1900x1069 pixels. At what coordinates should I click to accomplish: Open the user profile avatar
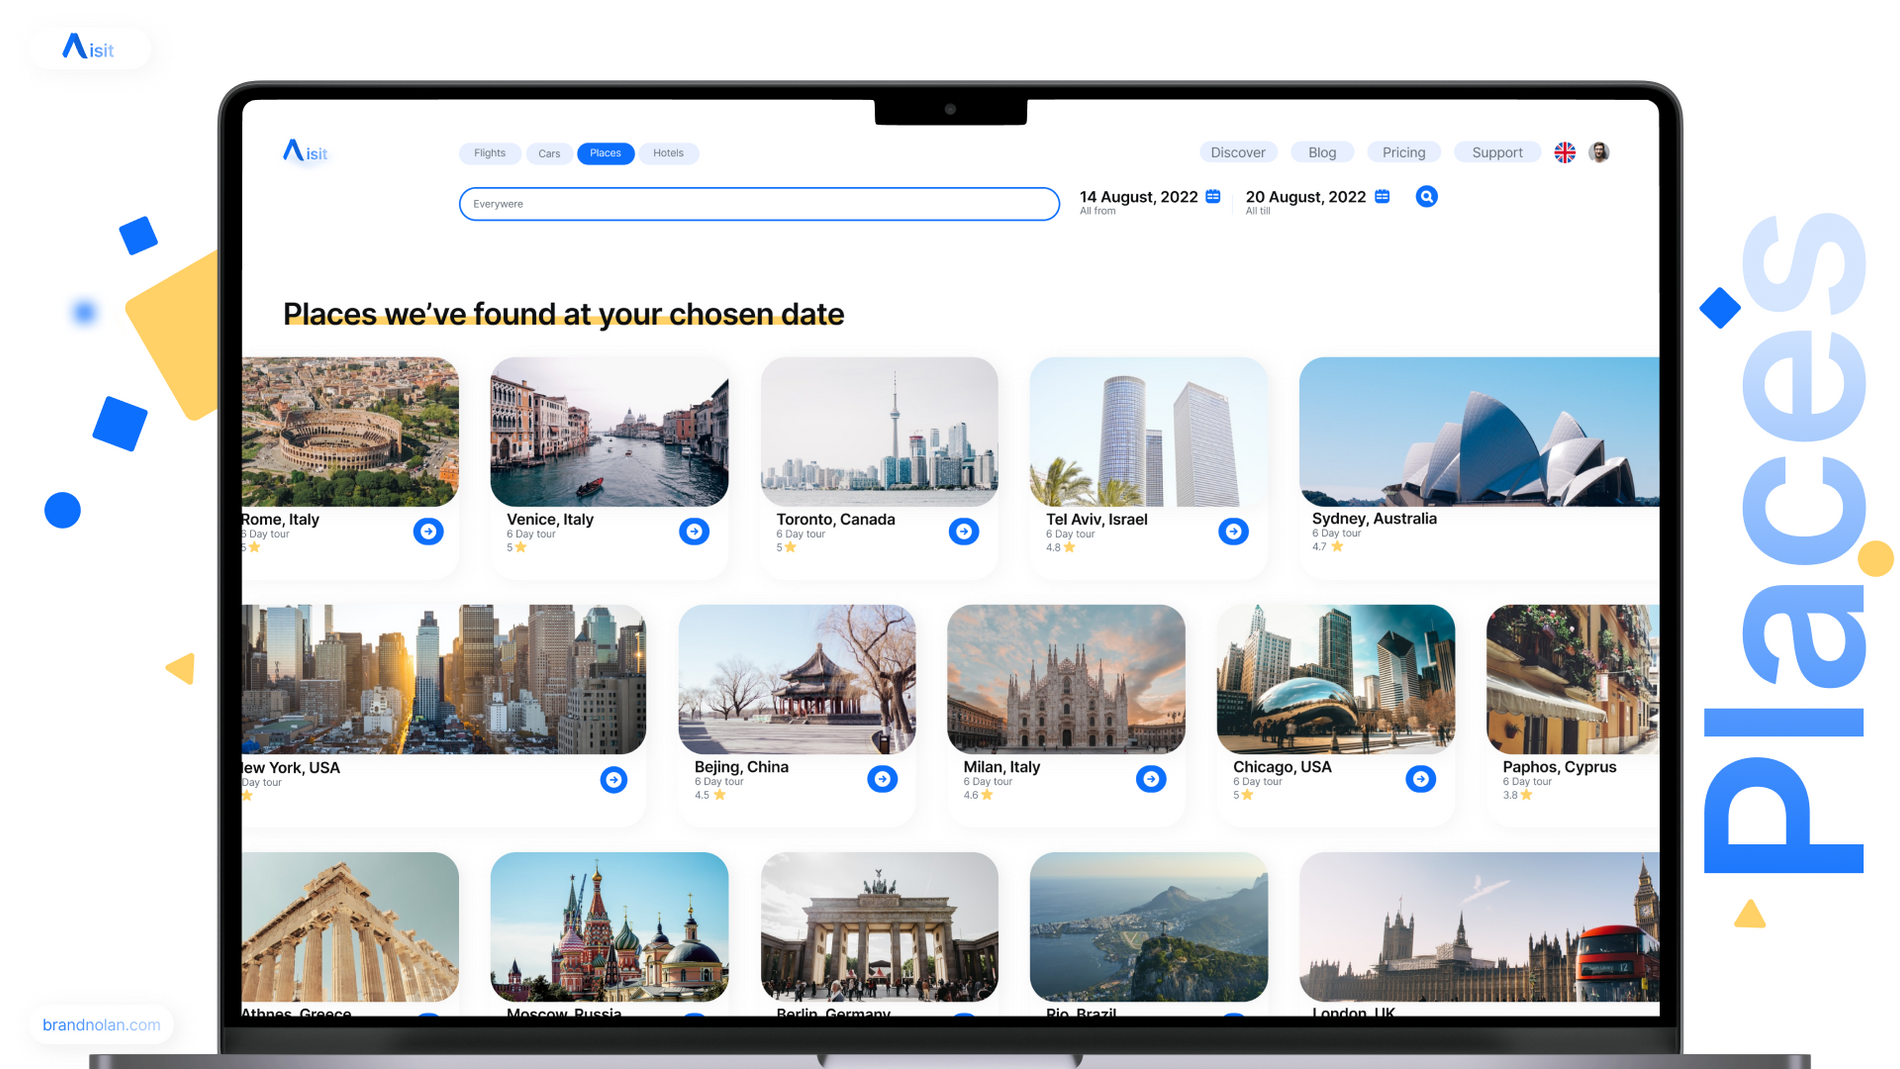1599,152
